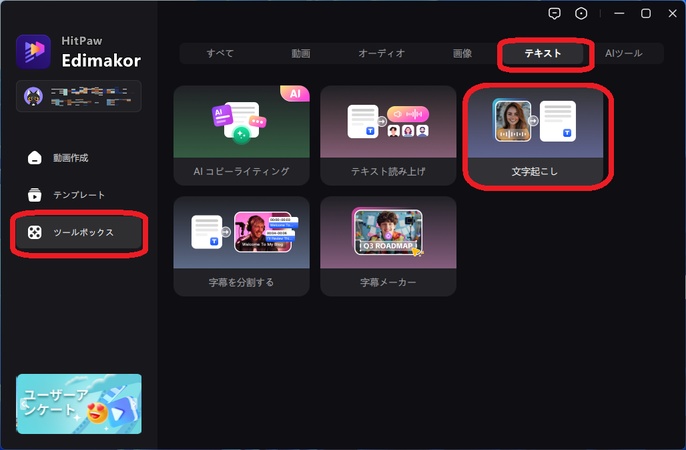Open the settings hexagon icon in title bar
The height and width of the screenshot is (450, 686).
pos(581,14)
